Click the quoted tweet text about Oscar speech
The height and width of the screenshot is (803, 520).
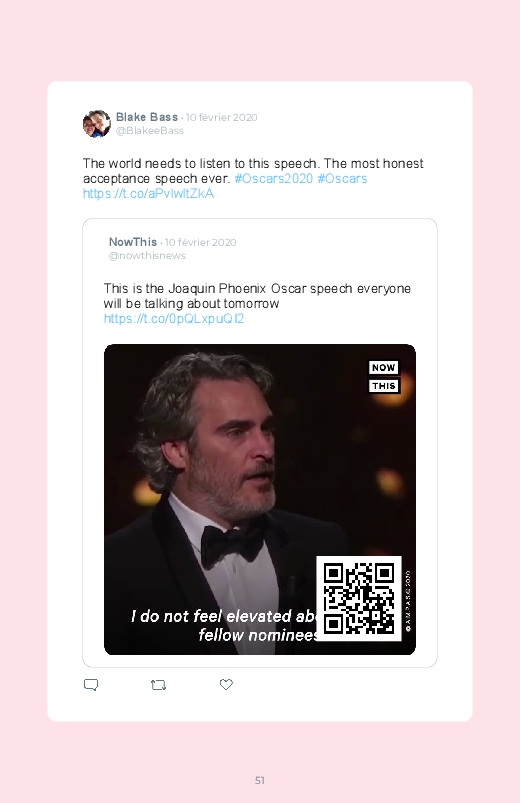point(257,296)
